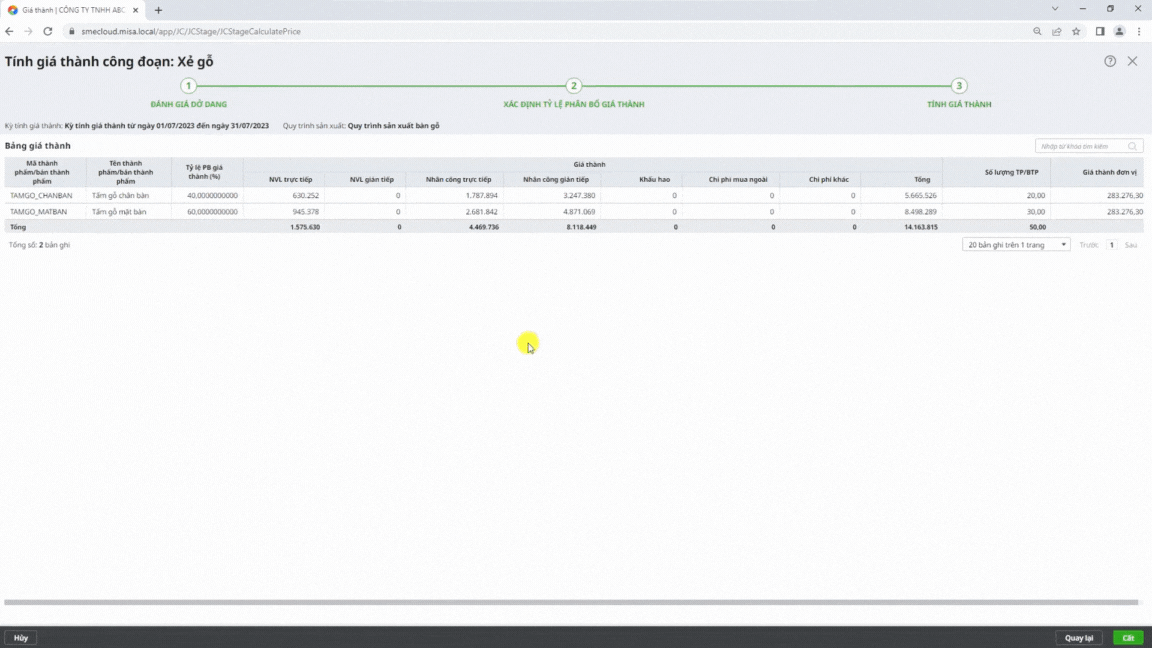This screenshot has width=1152, height=648.
Task: Go to step 2 Xác định tỷ lệ phân bổ
Action: (x=573, y=86)
